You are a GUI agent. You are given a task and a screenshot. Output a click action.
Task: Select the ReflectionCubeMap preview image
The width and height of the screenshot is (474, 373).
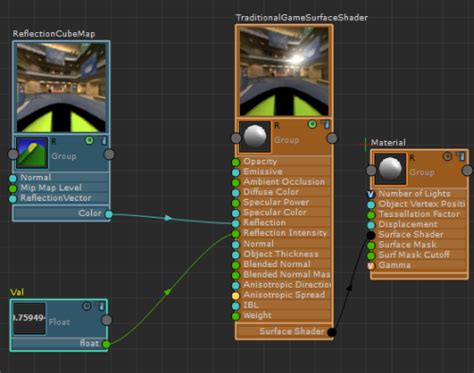click(61, 87)
